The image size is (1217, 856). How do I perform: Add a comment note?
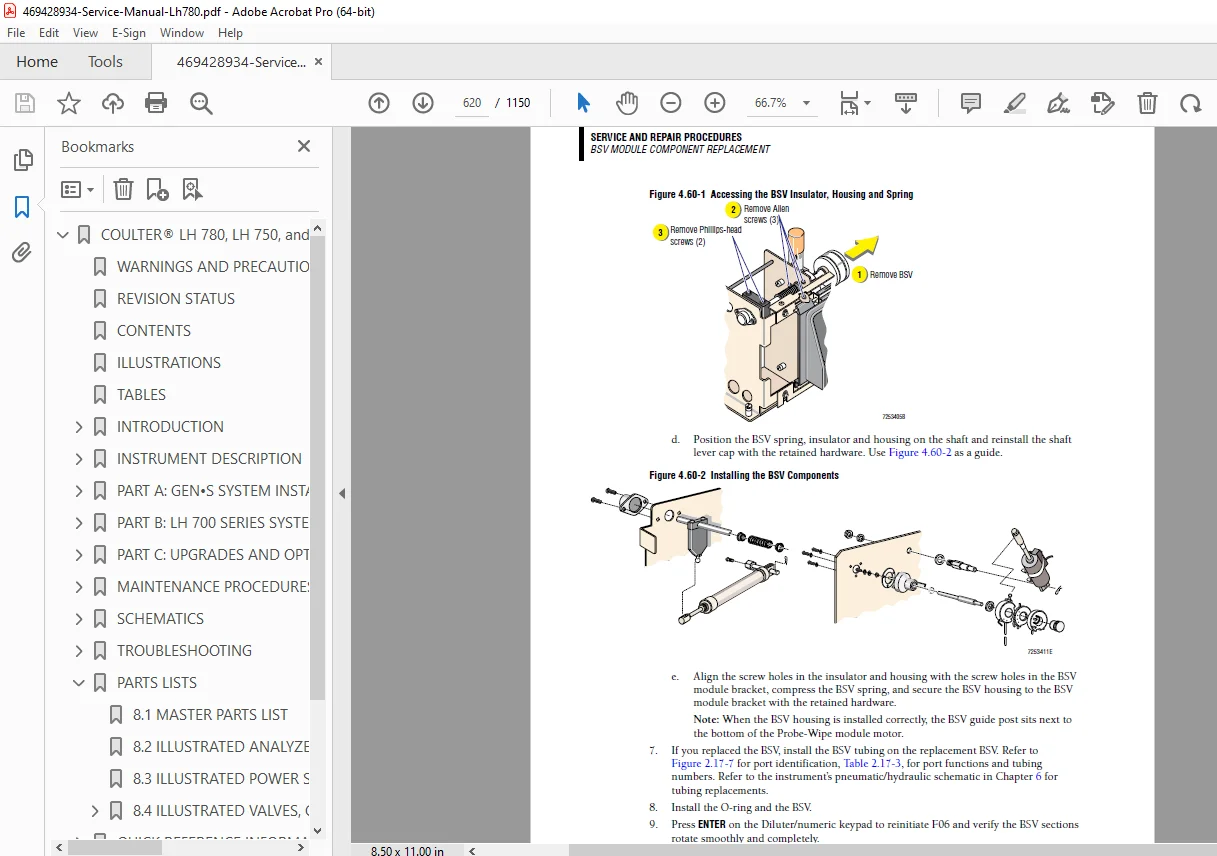pos(970,103)
